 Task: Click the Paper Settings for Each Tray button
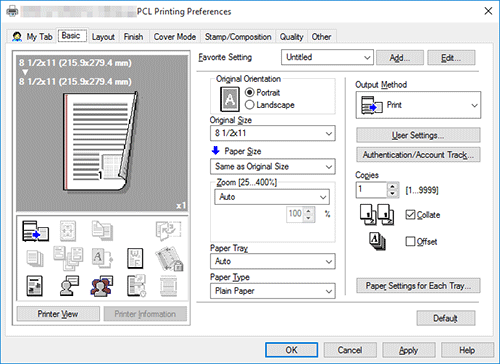(418, 286)
